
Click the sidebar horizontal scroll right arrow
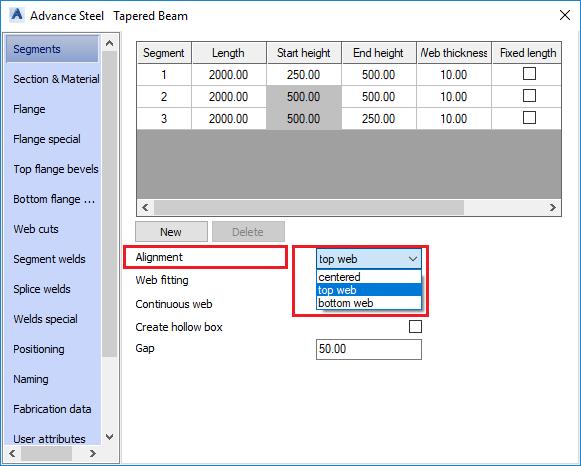93,453
